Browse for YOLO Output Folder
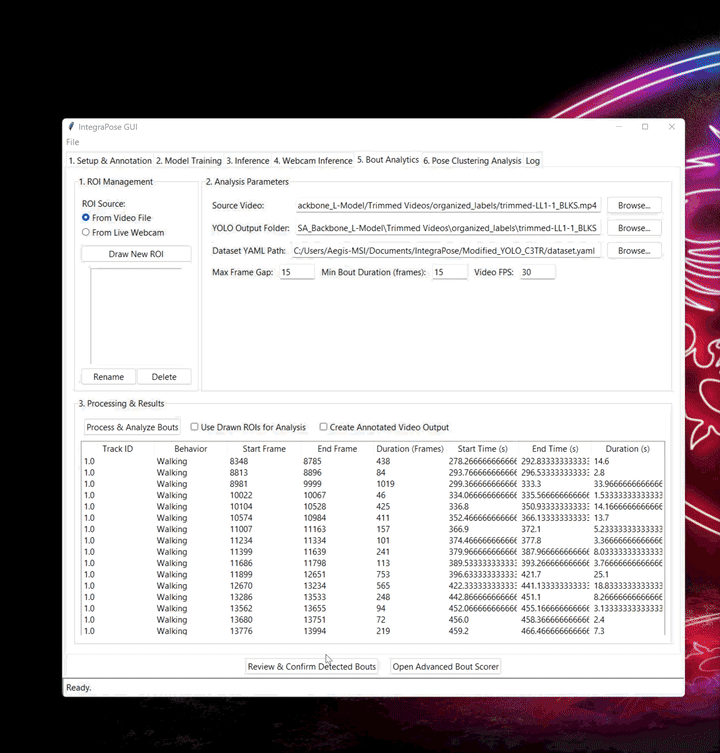Viewport: 720px width, 753px height. 634,228
